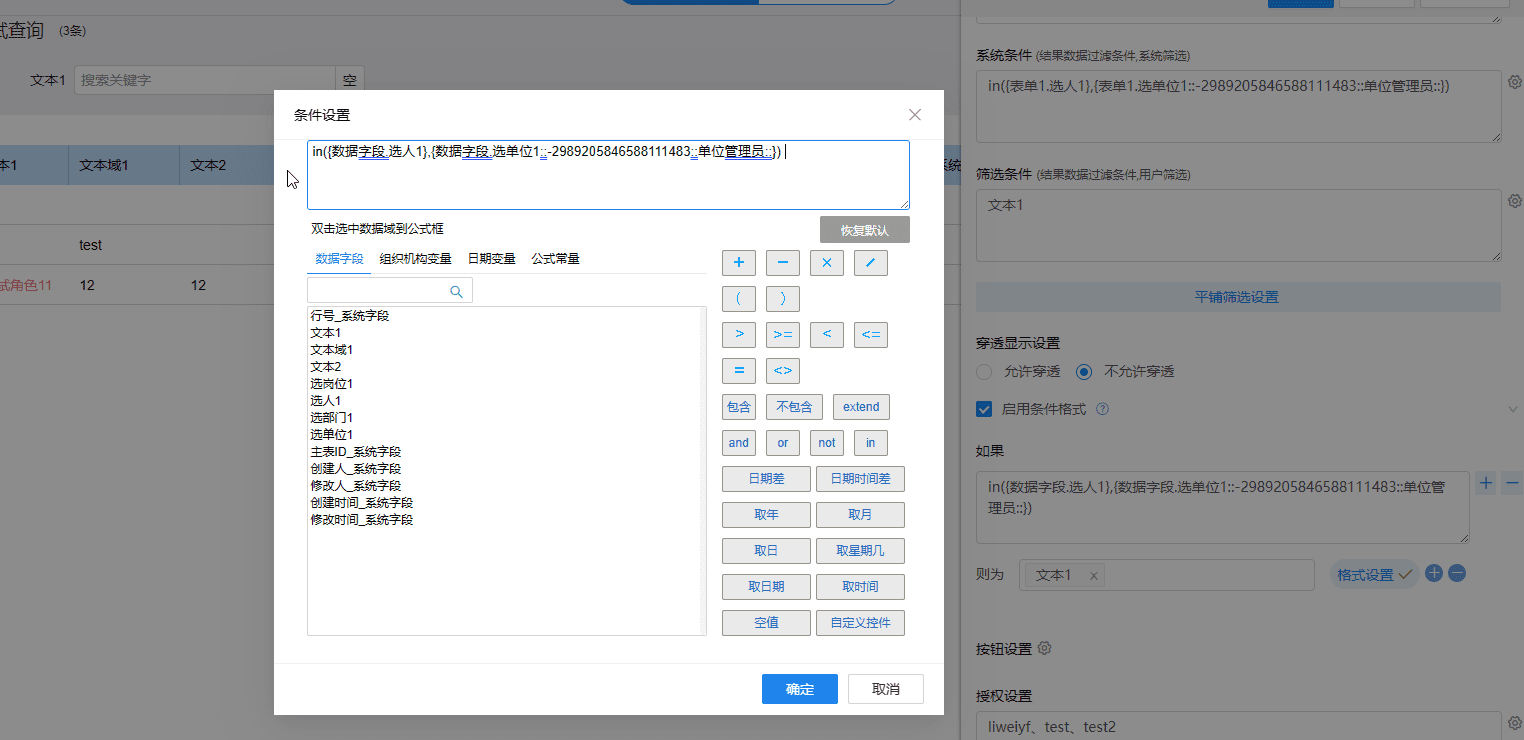The height and width of the screenshot is (740, 1524).
Task: Add condition with plus beside 如果 box
Action: [x=1486, y=483]
